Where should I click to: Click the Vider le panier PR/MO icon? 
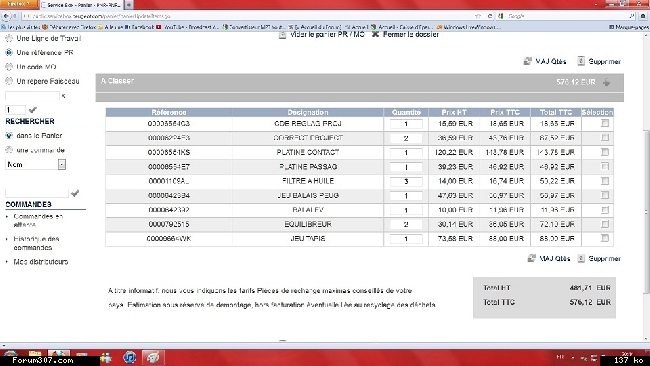tap(282, 35)
